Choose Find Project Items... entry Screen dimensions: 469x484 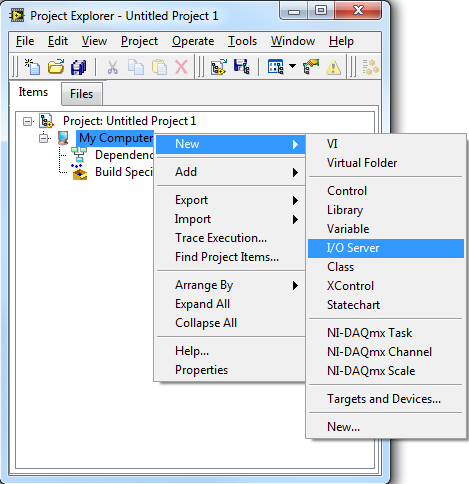coord(231,257)
